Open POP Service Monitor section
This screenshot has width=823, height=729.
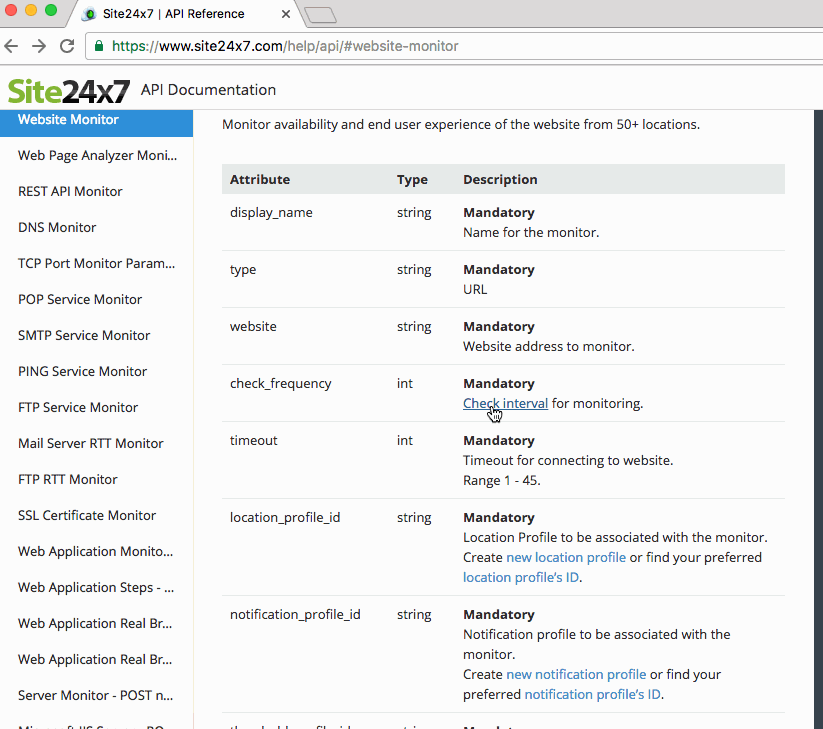click(80, 299)
